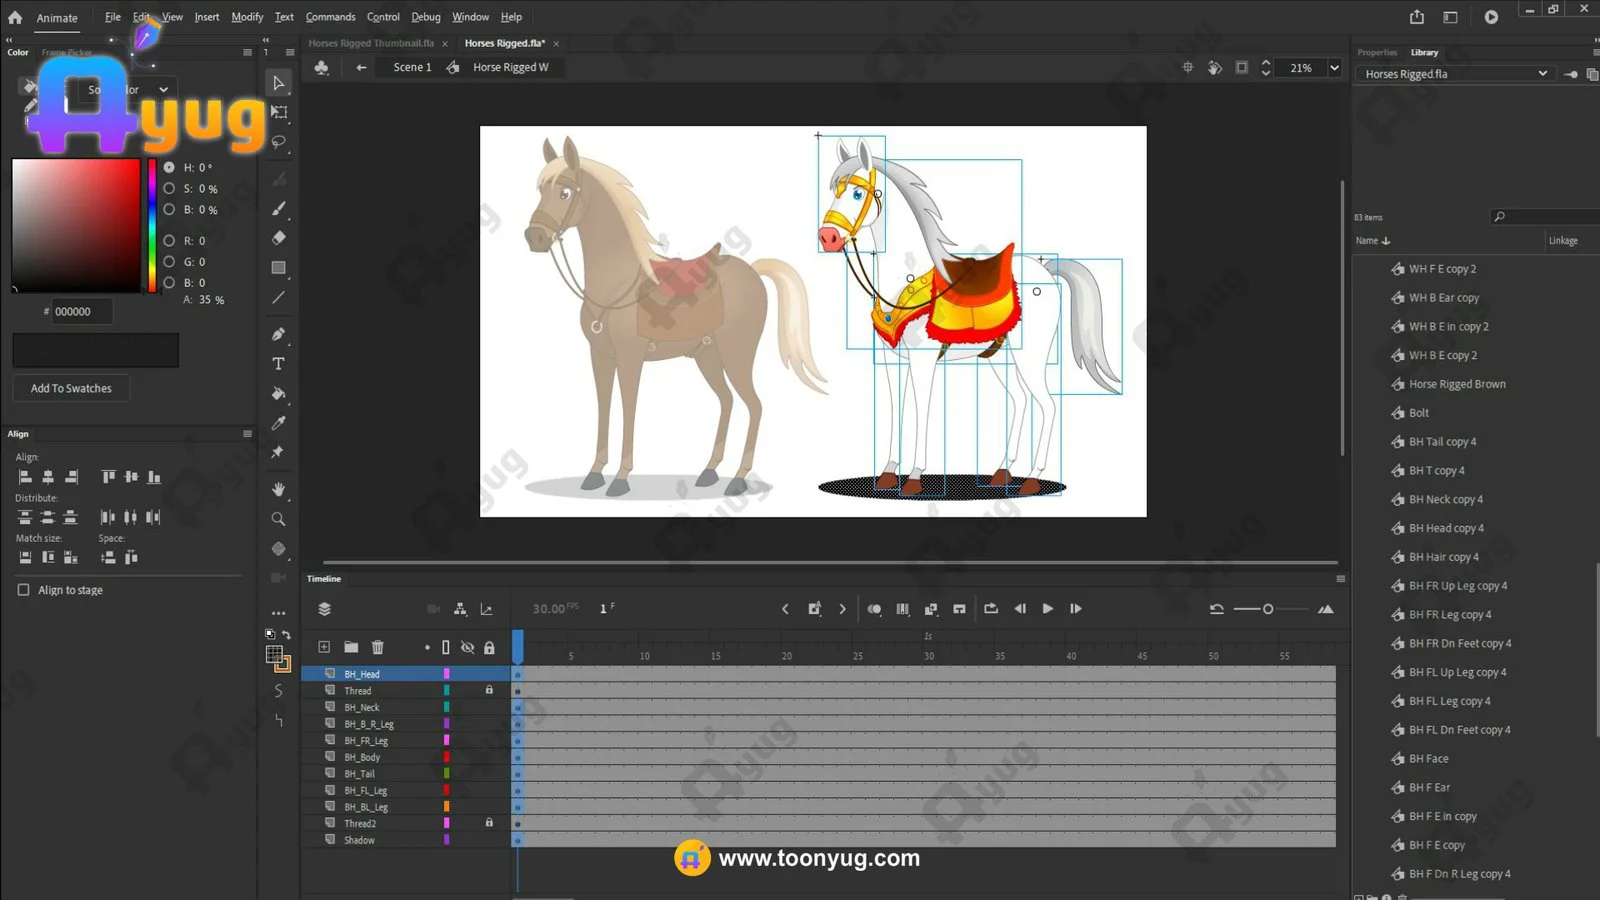Click the Zoom magnifier tool

(279, 519)
